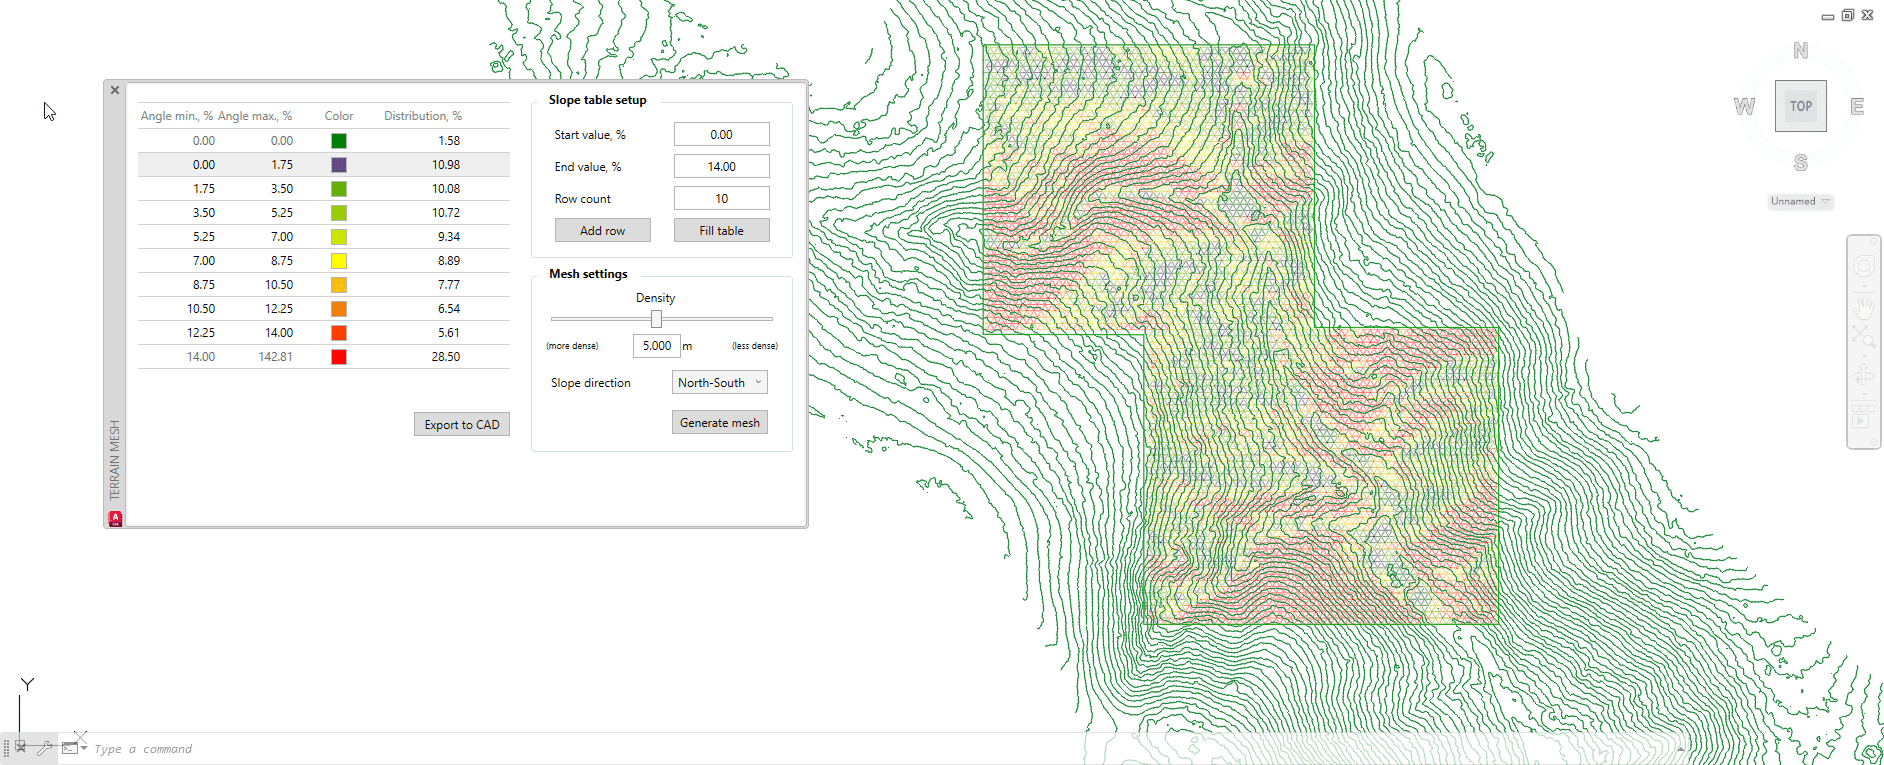Click the command line customize wrench icon
The width and height of the screenshot is (1884, 765).
tap(45, 748)
